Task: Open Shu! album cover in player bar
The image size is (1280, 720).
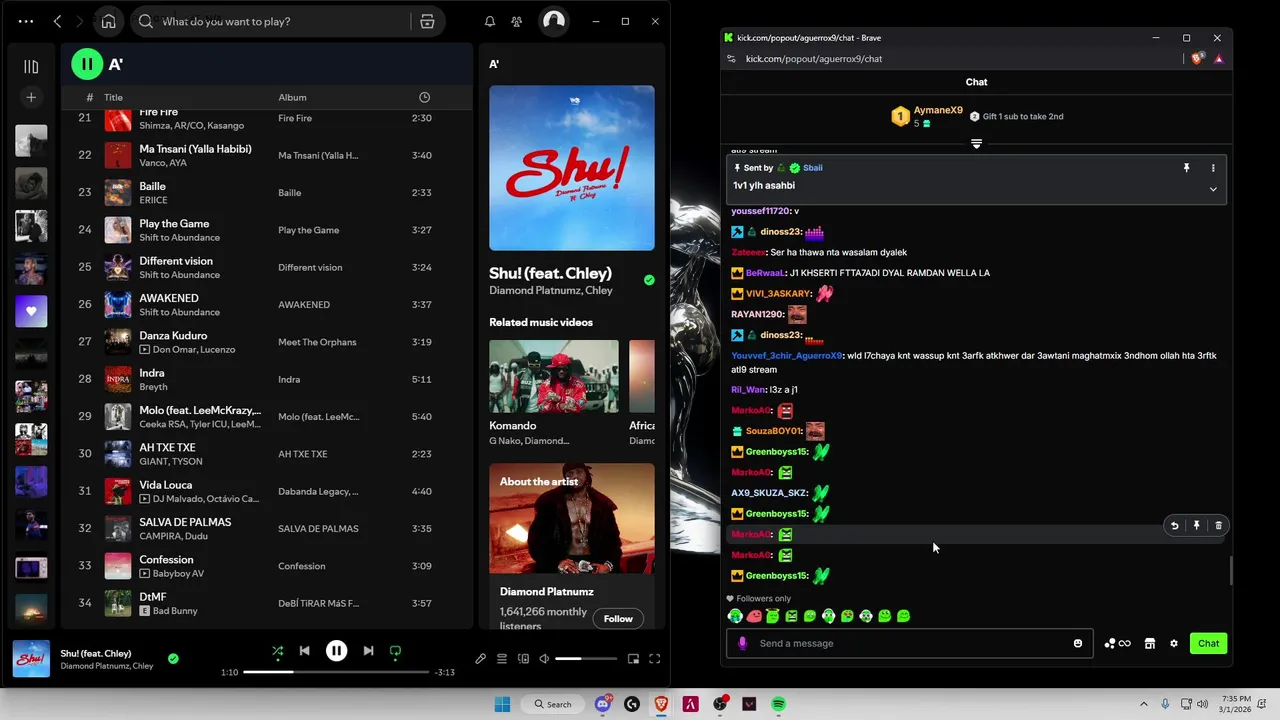Action: 31,659
